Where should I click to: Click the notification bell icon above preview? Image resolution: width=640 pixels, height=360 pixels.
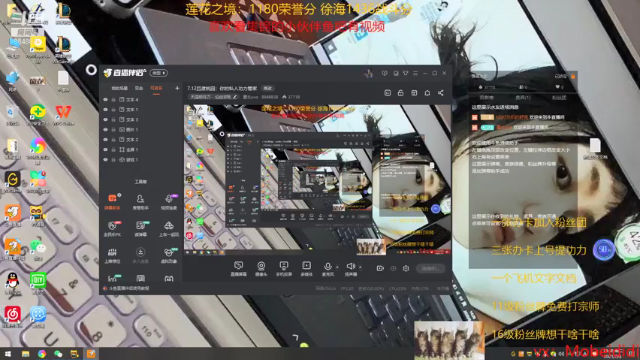tap(427, 93)
